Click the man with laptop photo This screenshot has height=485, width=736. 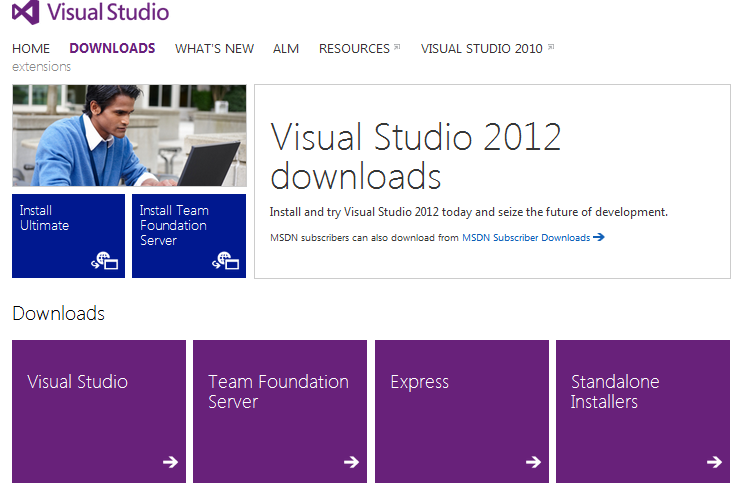(128, 135)
